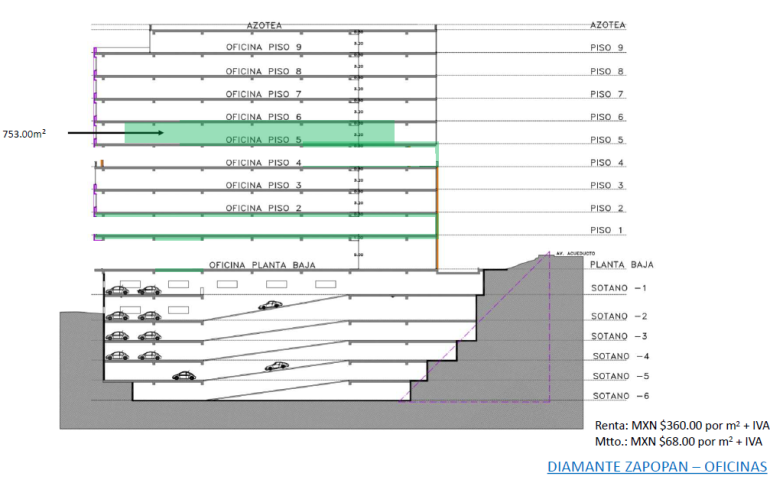Viewport: 770px width, 483px height.
Task: Click the OFICINA PLANTA BAJA label
Action: pyautogui.click(x=262, y=265)
